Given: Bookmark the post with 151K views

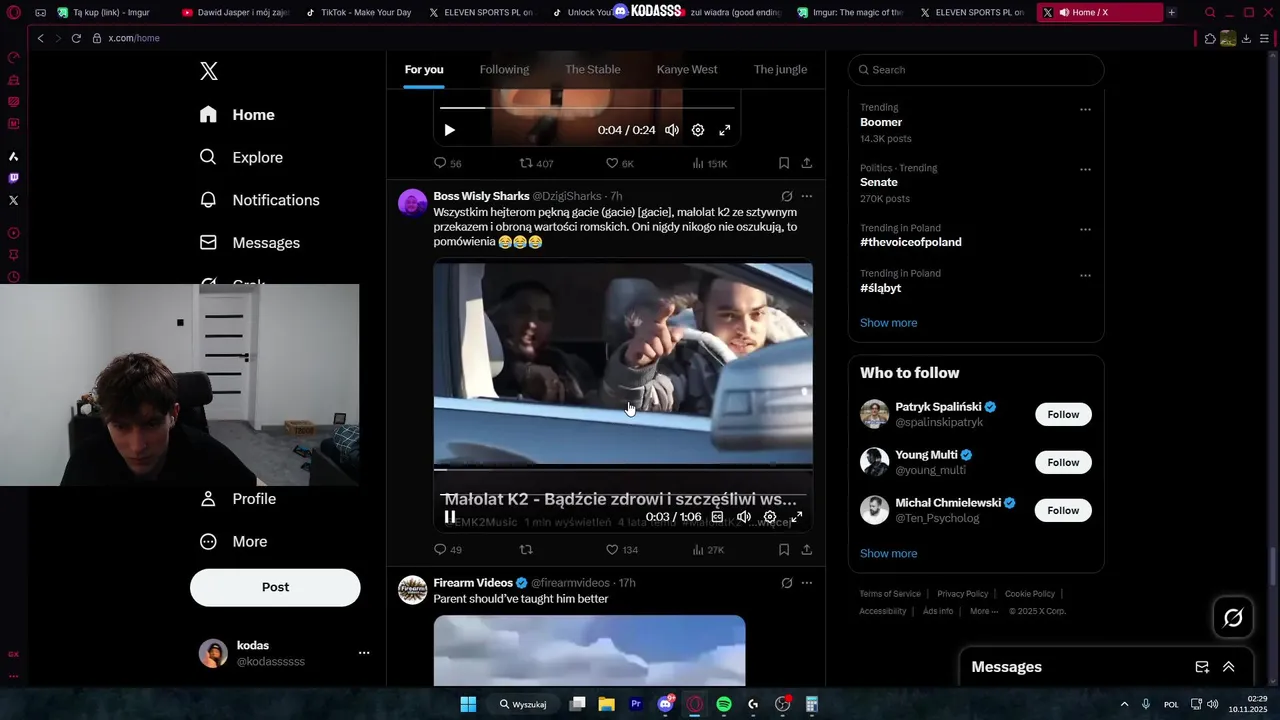Looking at the screenshot, I should click(x=784, y=163).
